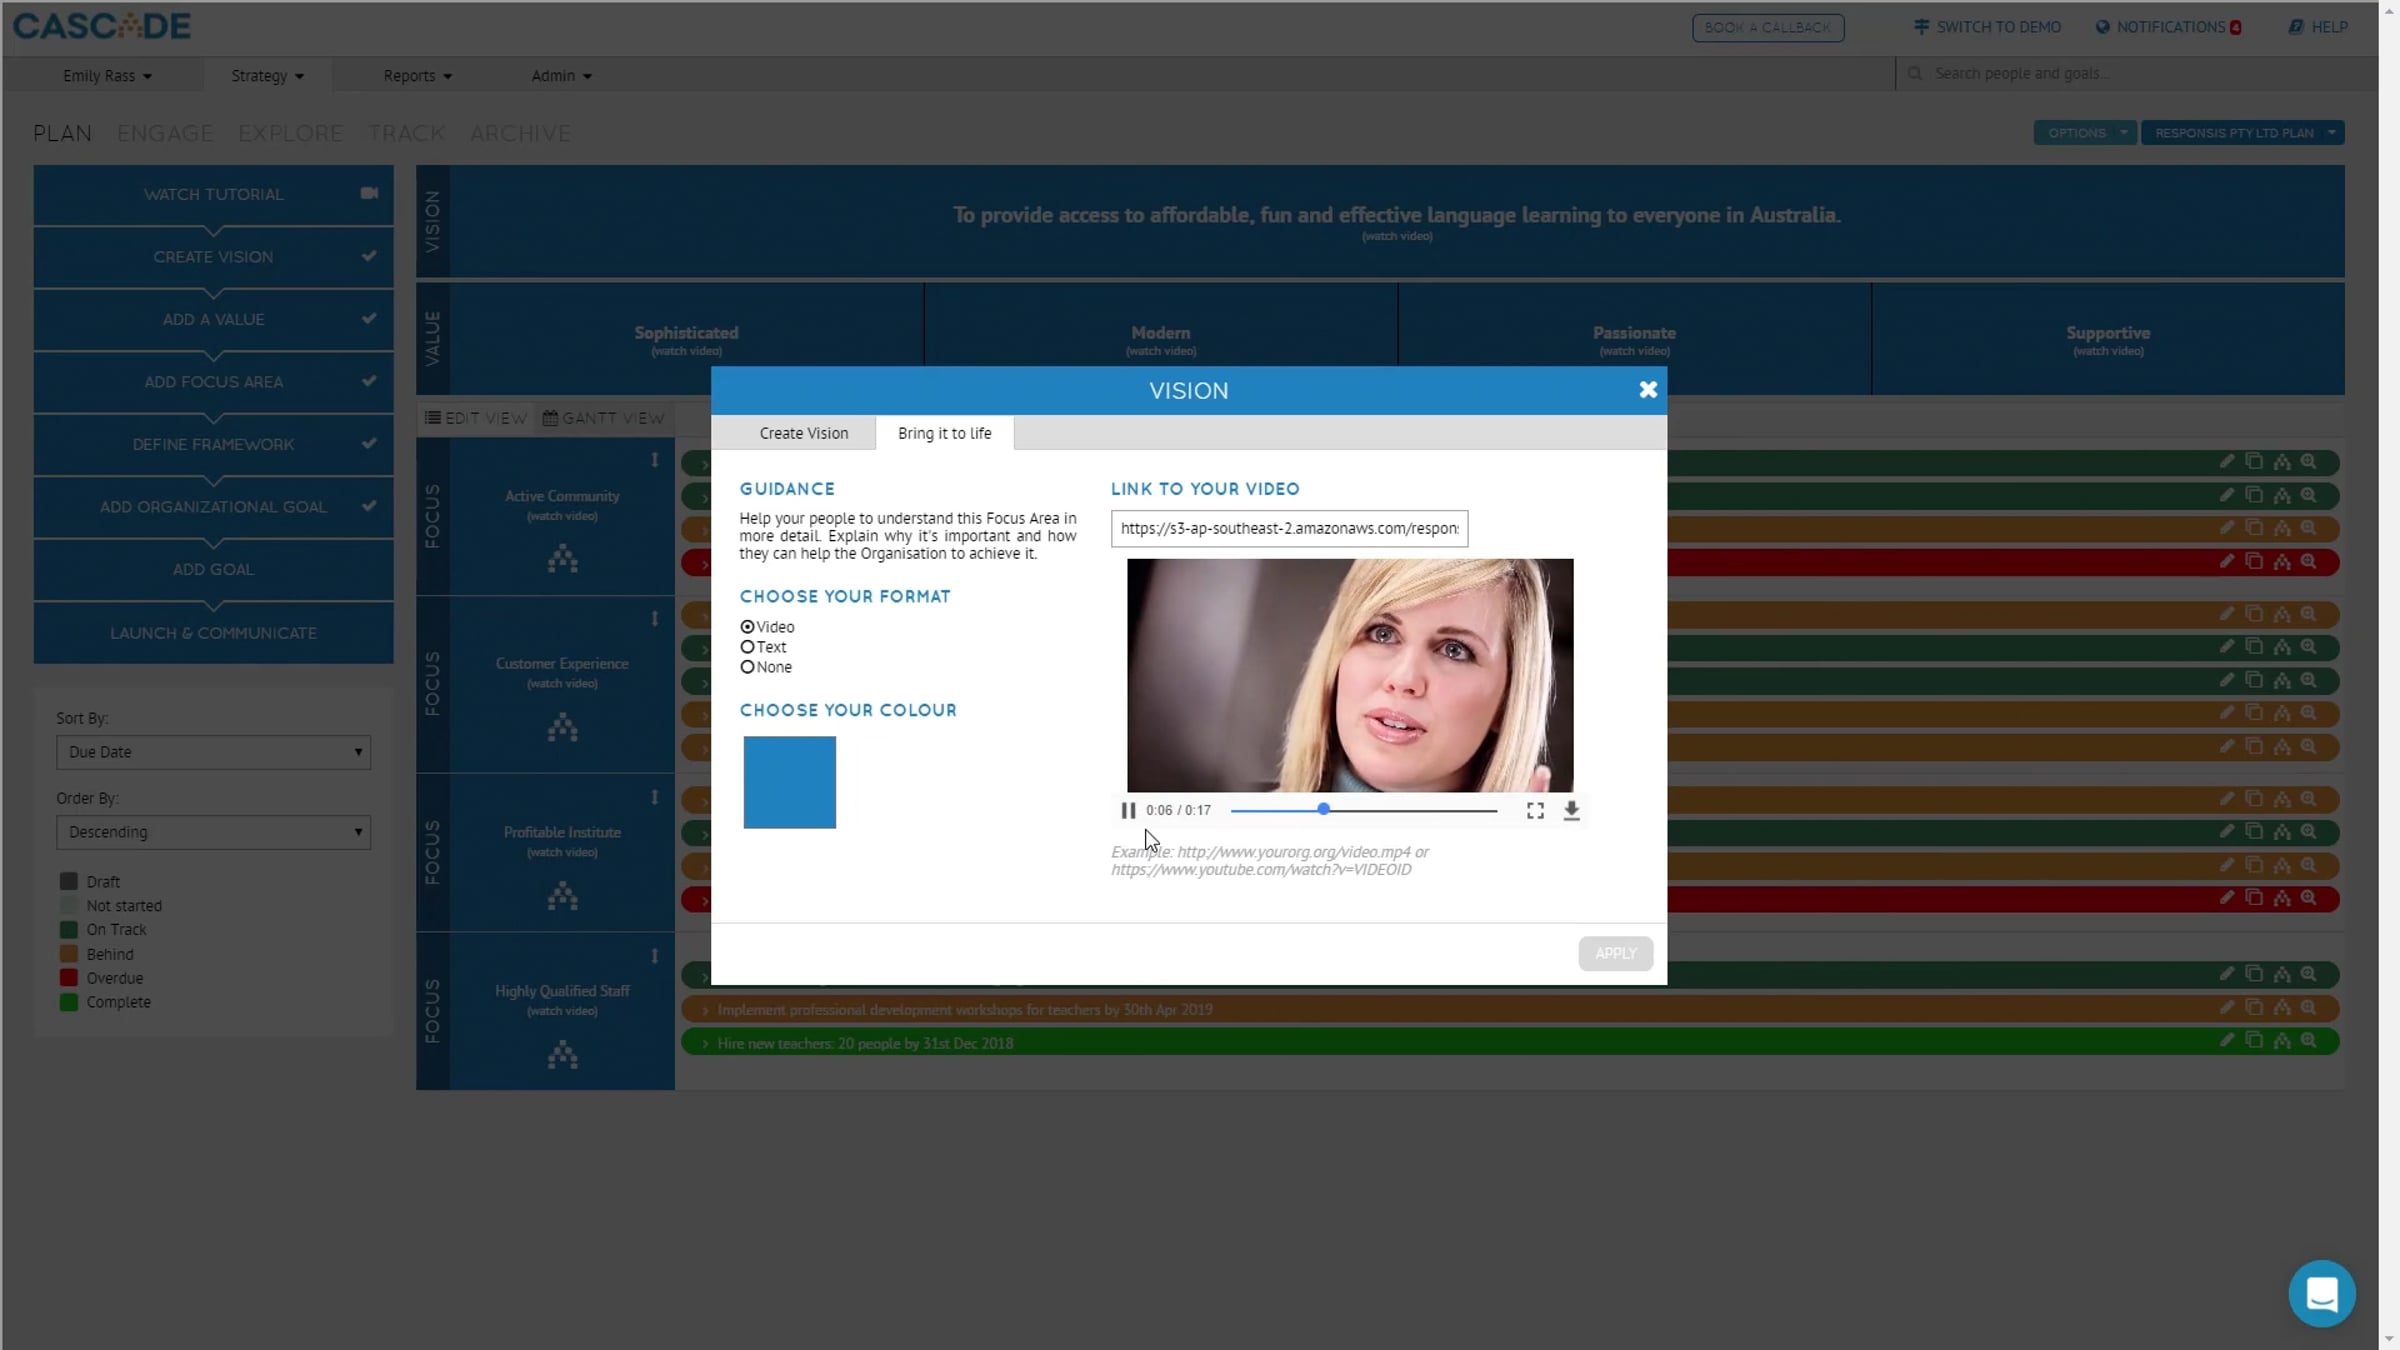This screenshot has width=2400, height=1350.
Task: Open the Sort By Due Date dropdown
Action: tap(213, 752)
